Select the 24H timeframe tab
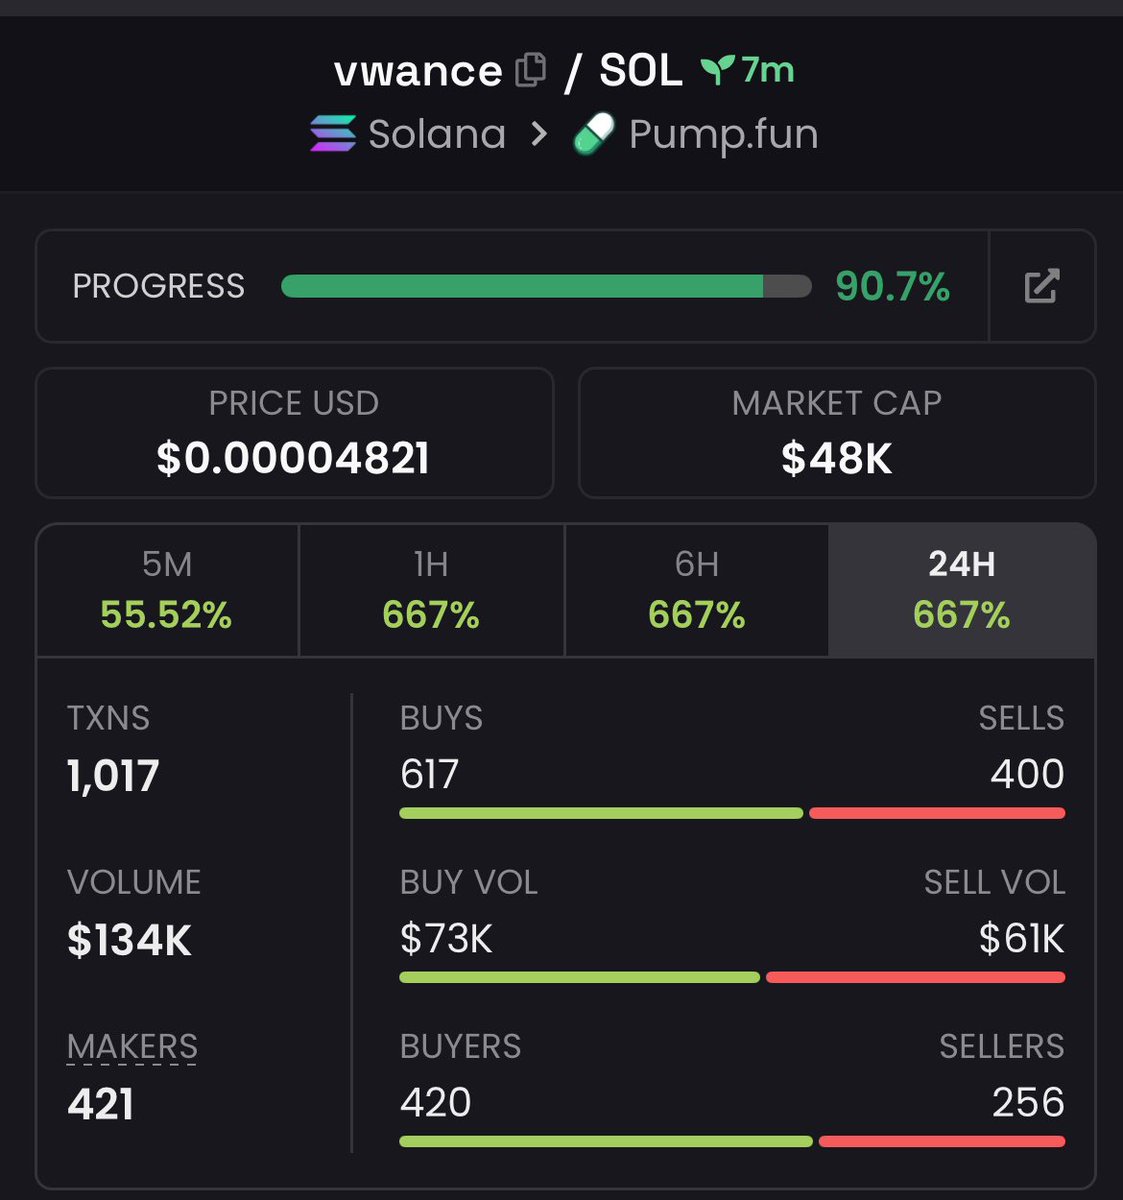 click(x=961, y=590)
